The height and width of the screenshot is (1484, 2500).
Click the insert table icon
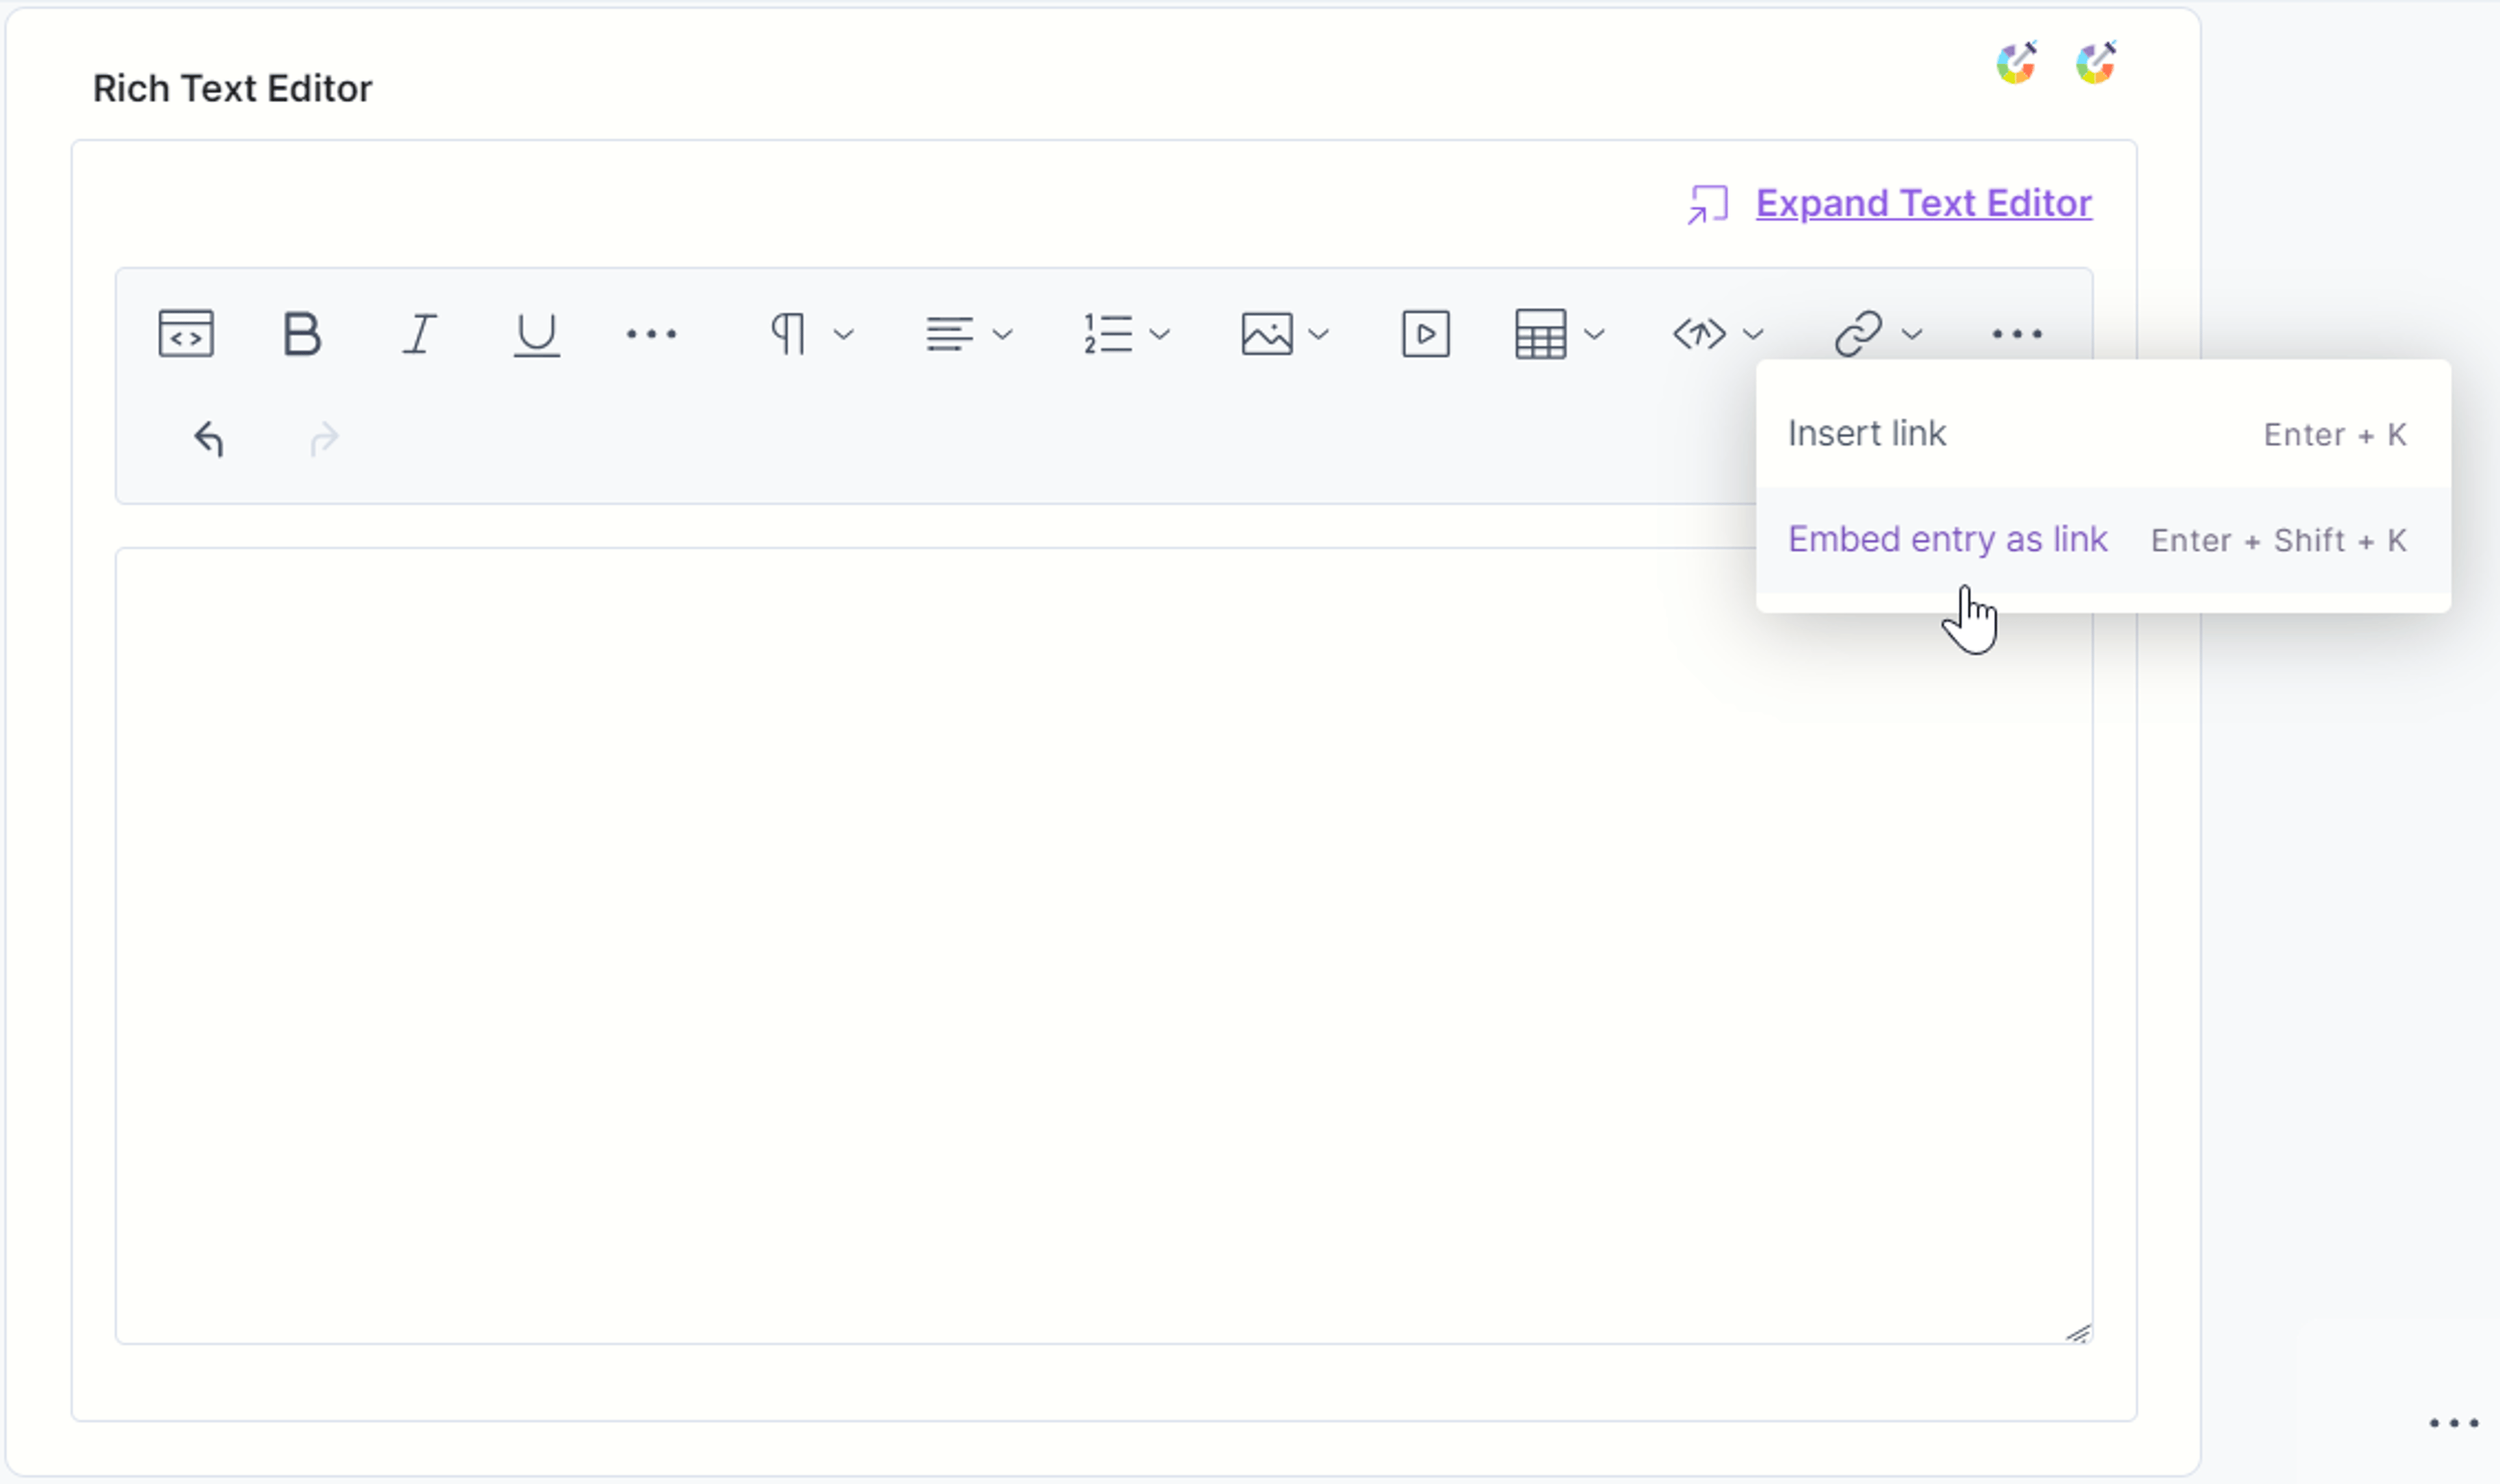[x=1541, y=333]
